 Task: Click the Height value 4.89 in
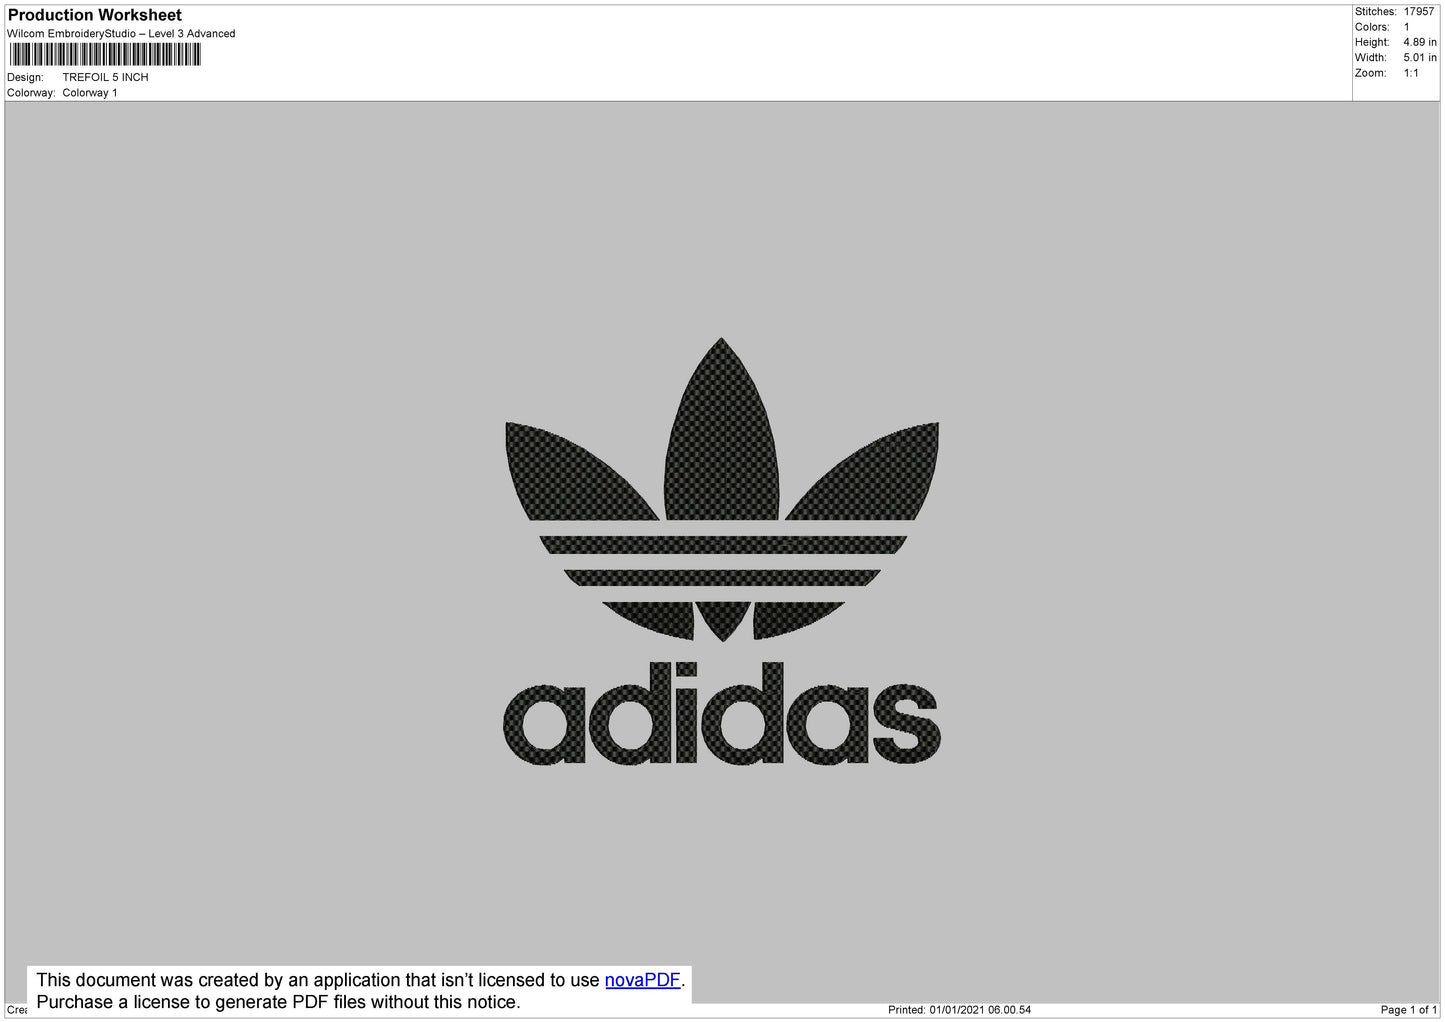(x=1419, y=42)
